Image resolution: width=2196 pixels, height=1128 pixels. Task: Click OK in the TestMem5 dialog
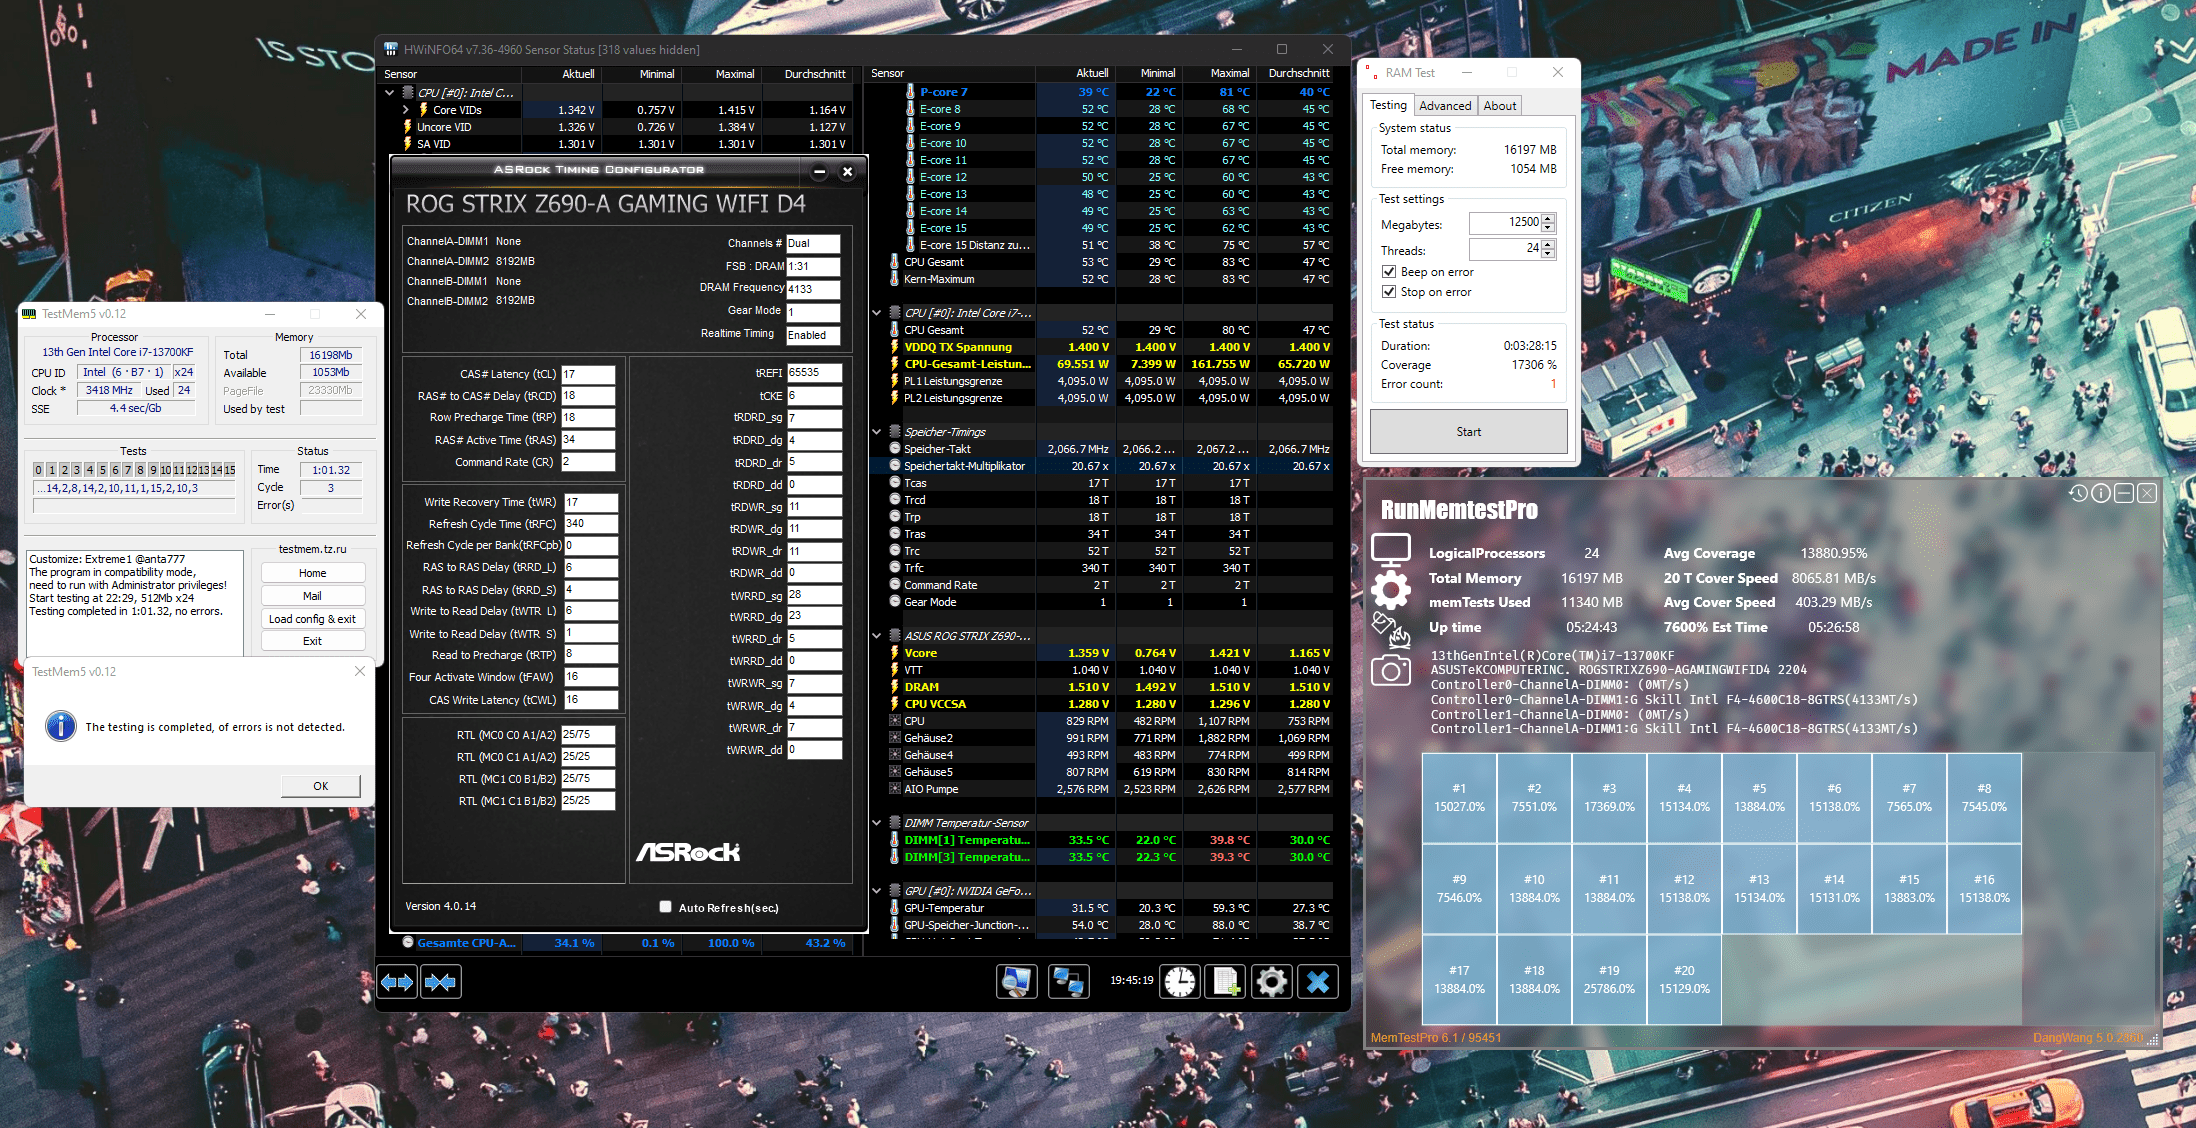[x=321, y=786]
